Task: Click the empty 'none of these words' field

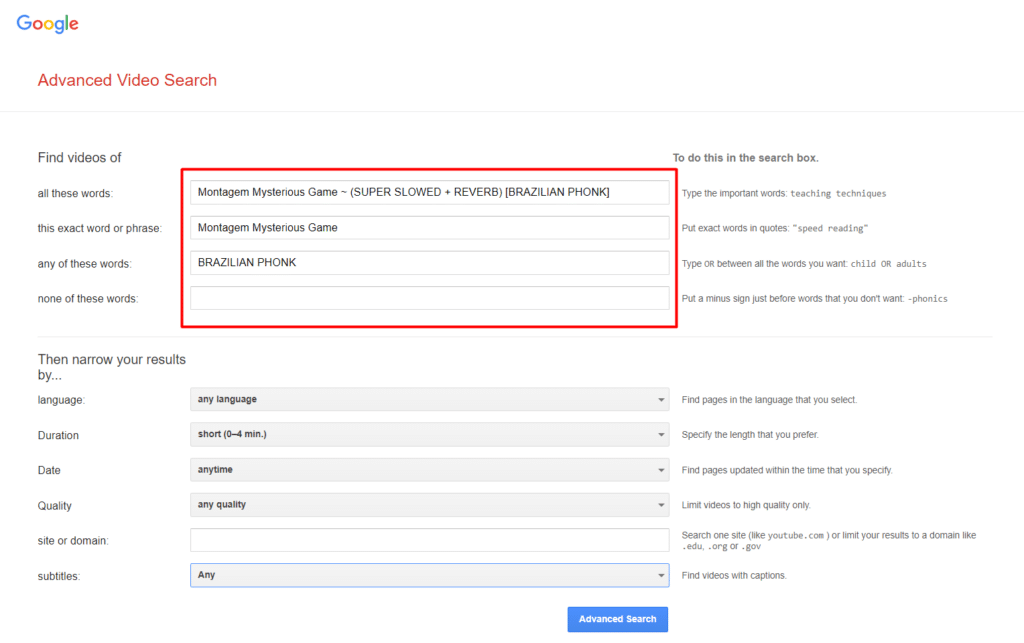Action: click(430, 298)
